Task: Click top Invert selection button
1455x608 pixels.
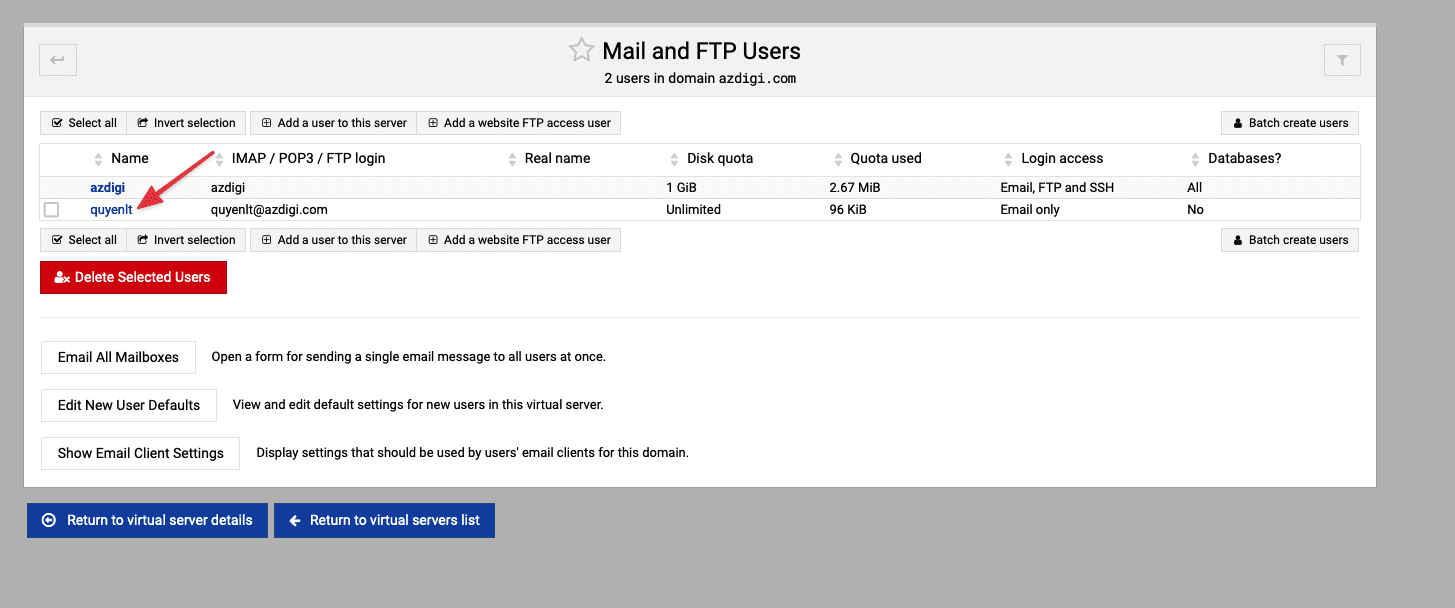Action: (x=187, y=123)
